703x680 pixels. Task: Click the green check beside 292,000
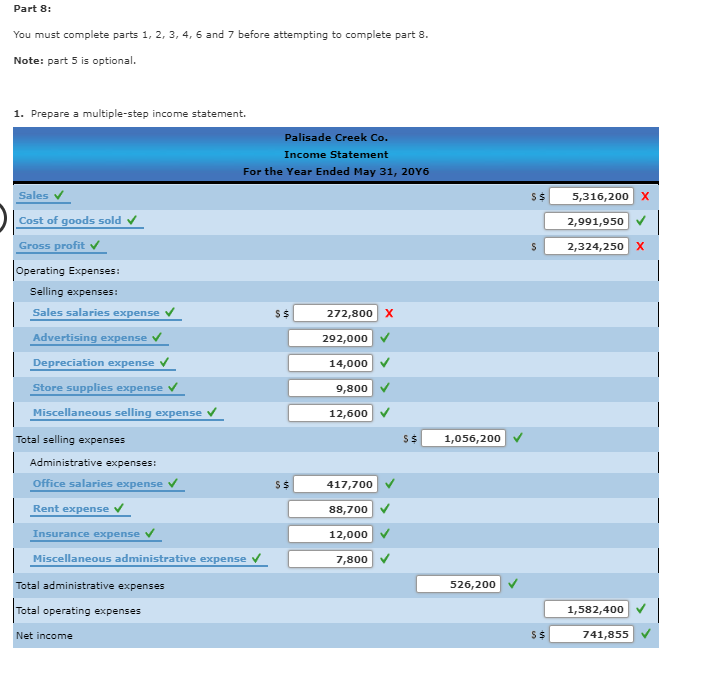click(x=385, y=338)
